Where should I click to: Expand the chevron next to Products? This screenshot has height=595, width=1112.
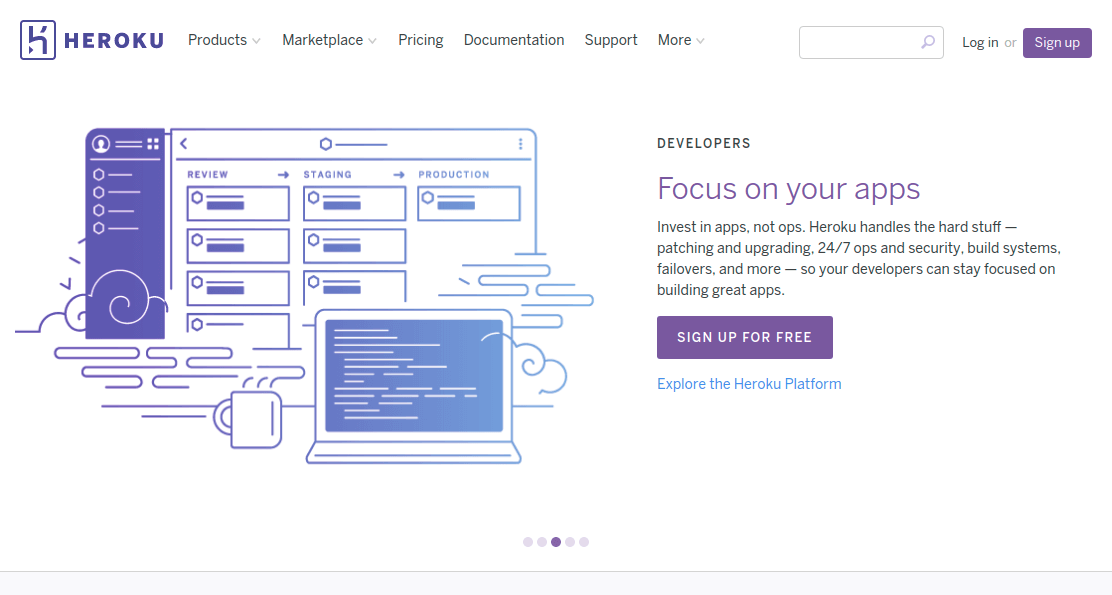tap(257, 41)
